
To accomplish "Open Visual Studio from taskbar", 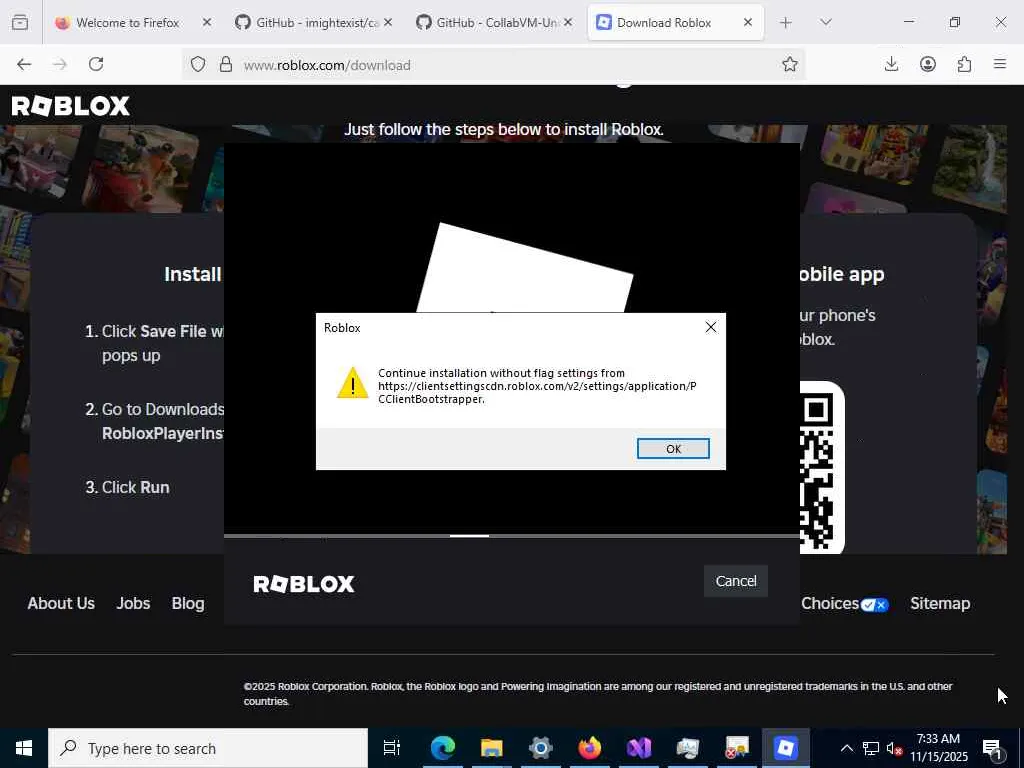I will [639, 748].
